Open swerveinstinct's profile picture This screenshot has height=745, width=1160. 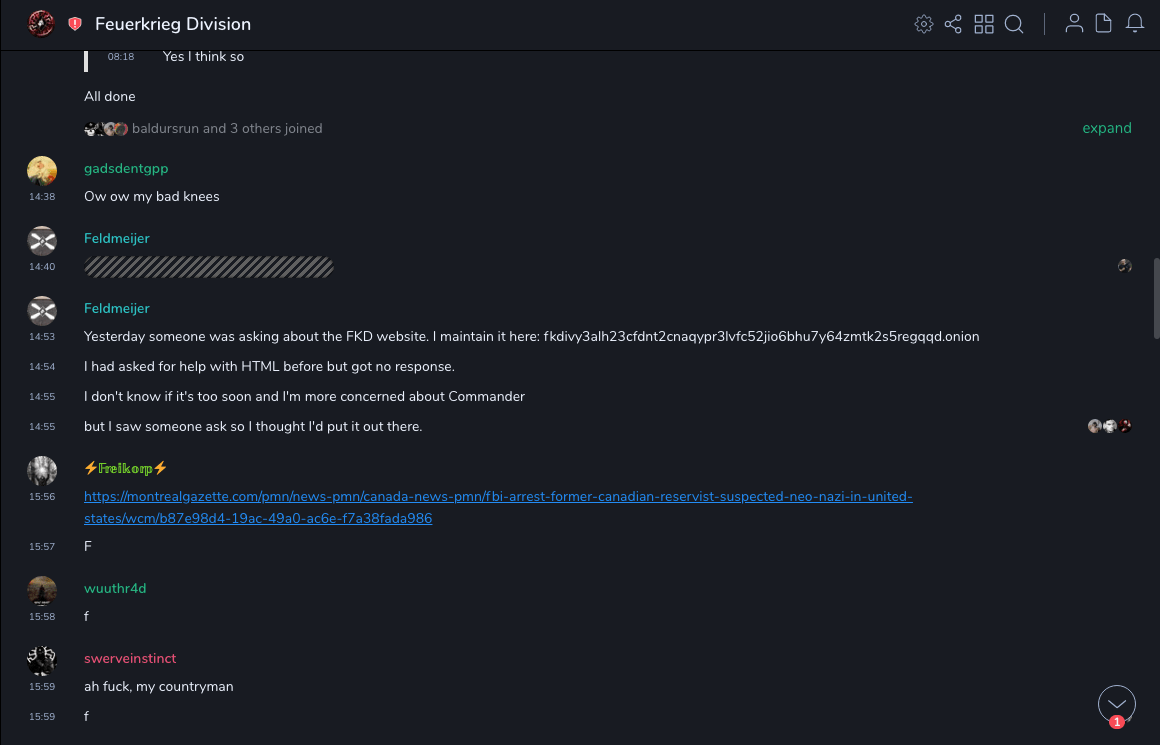(x=42, y=661)
